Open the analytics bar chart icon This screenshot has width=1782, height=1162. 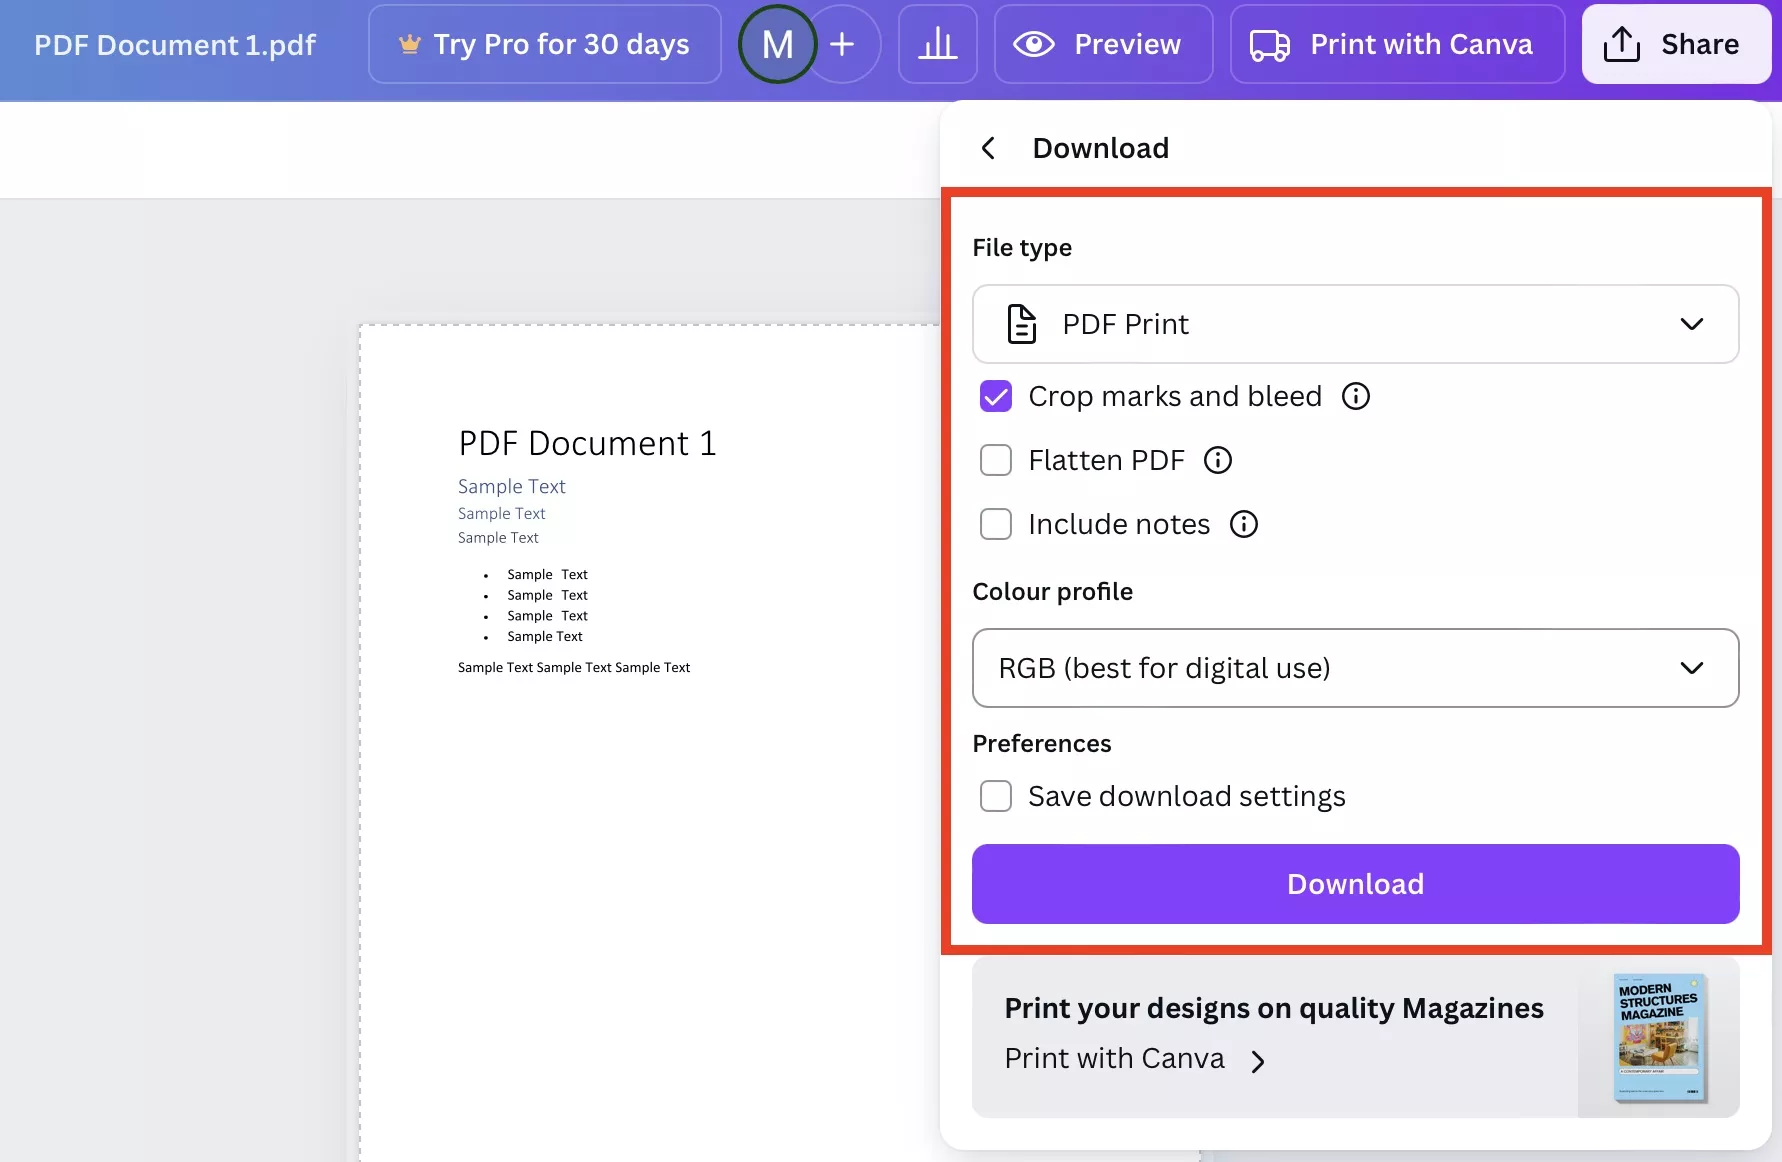pyautogui.click(x=937, y=44)
